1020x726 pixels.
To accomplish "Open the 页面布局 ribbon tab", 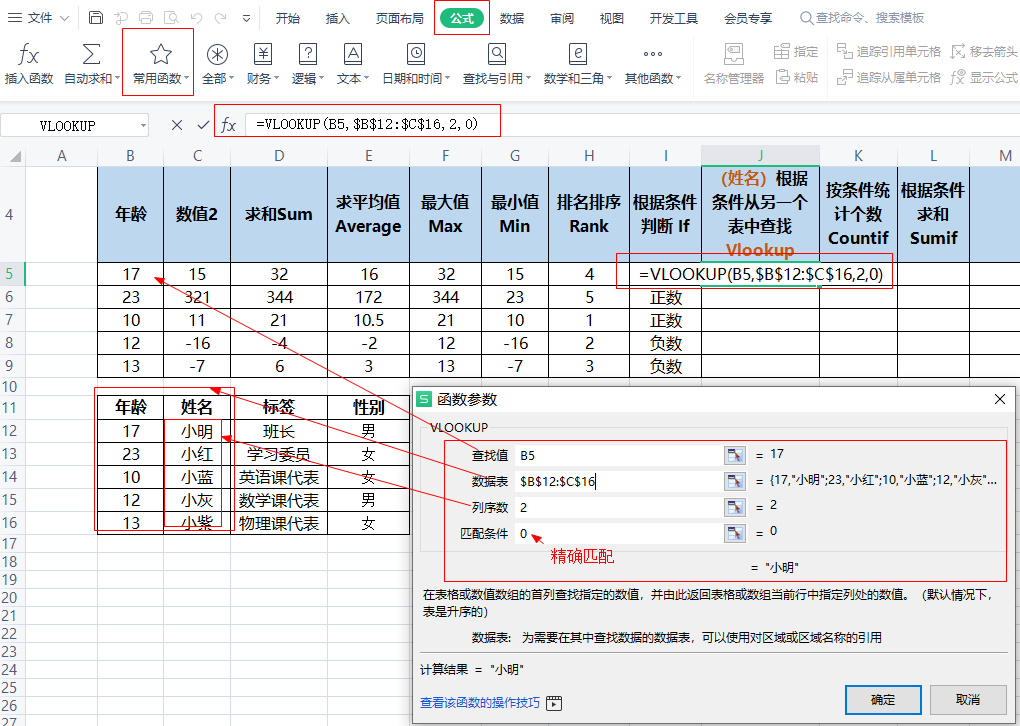I will click(399, 18).
